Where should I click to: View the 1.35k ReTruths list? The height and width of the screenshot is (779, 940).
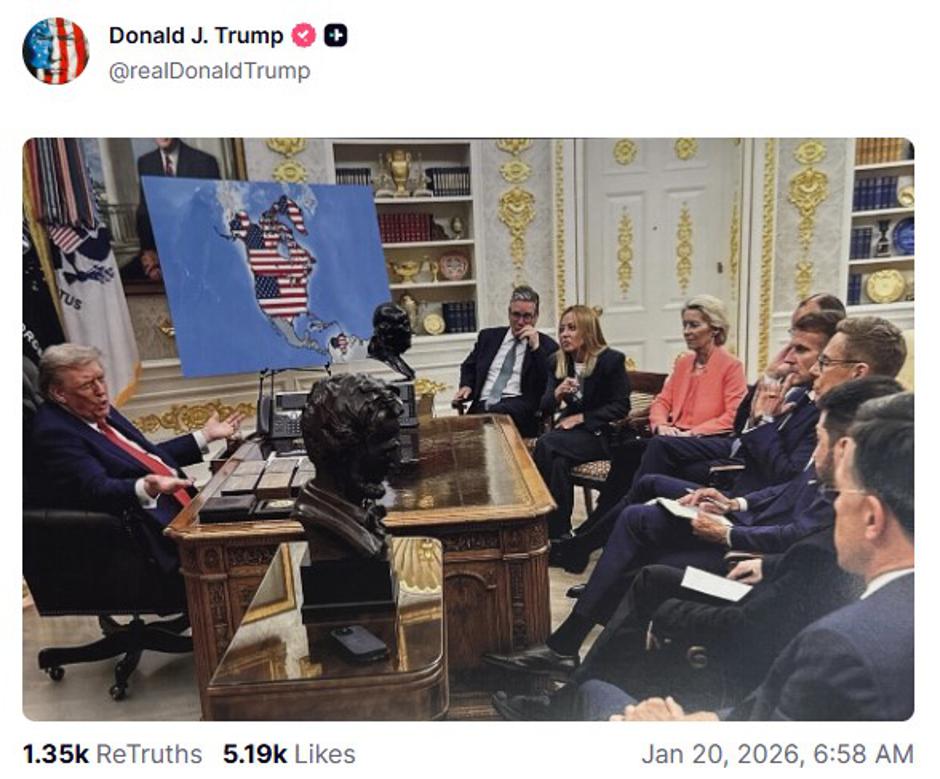[112, 754]
